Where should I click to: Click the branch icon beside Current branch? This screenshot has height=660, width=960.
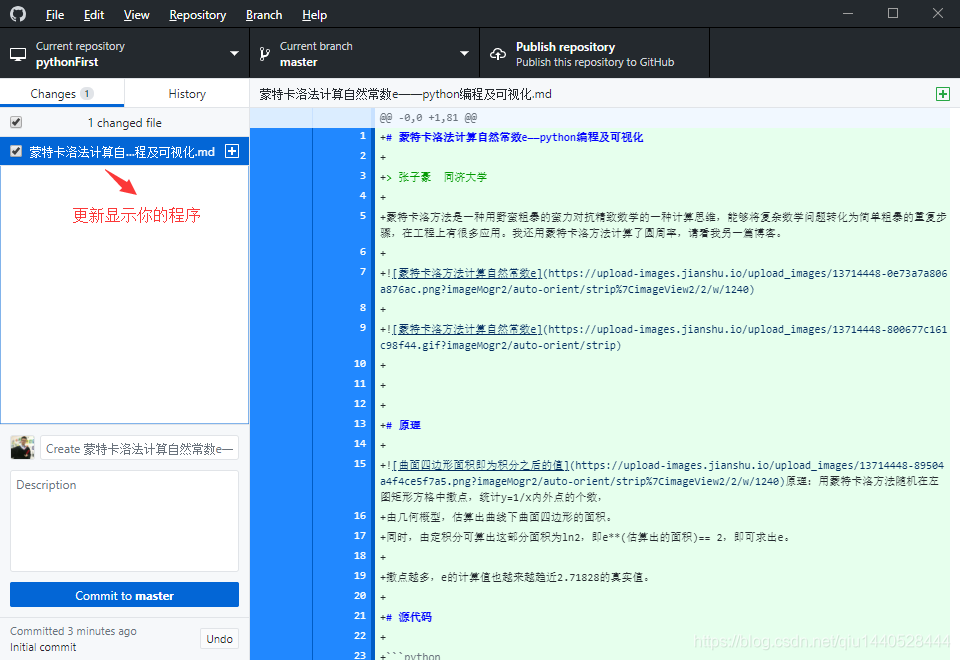point(264,54)
